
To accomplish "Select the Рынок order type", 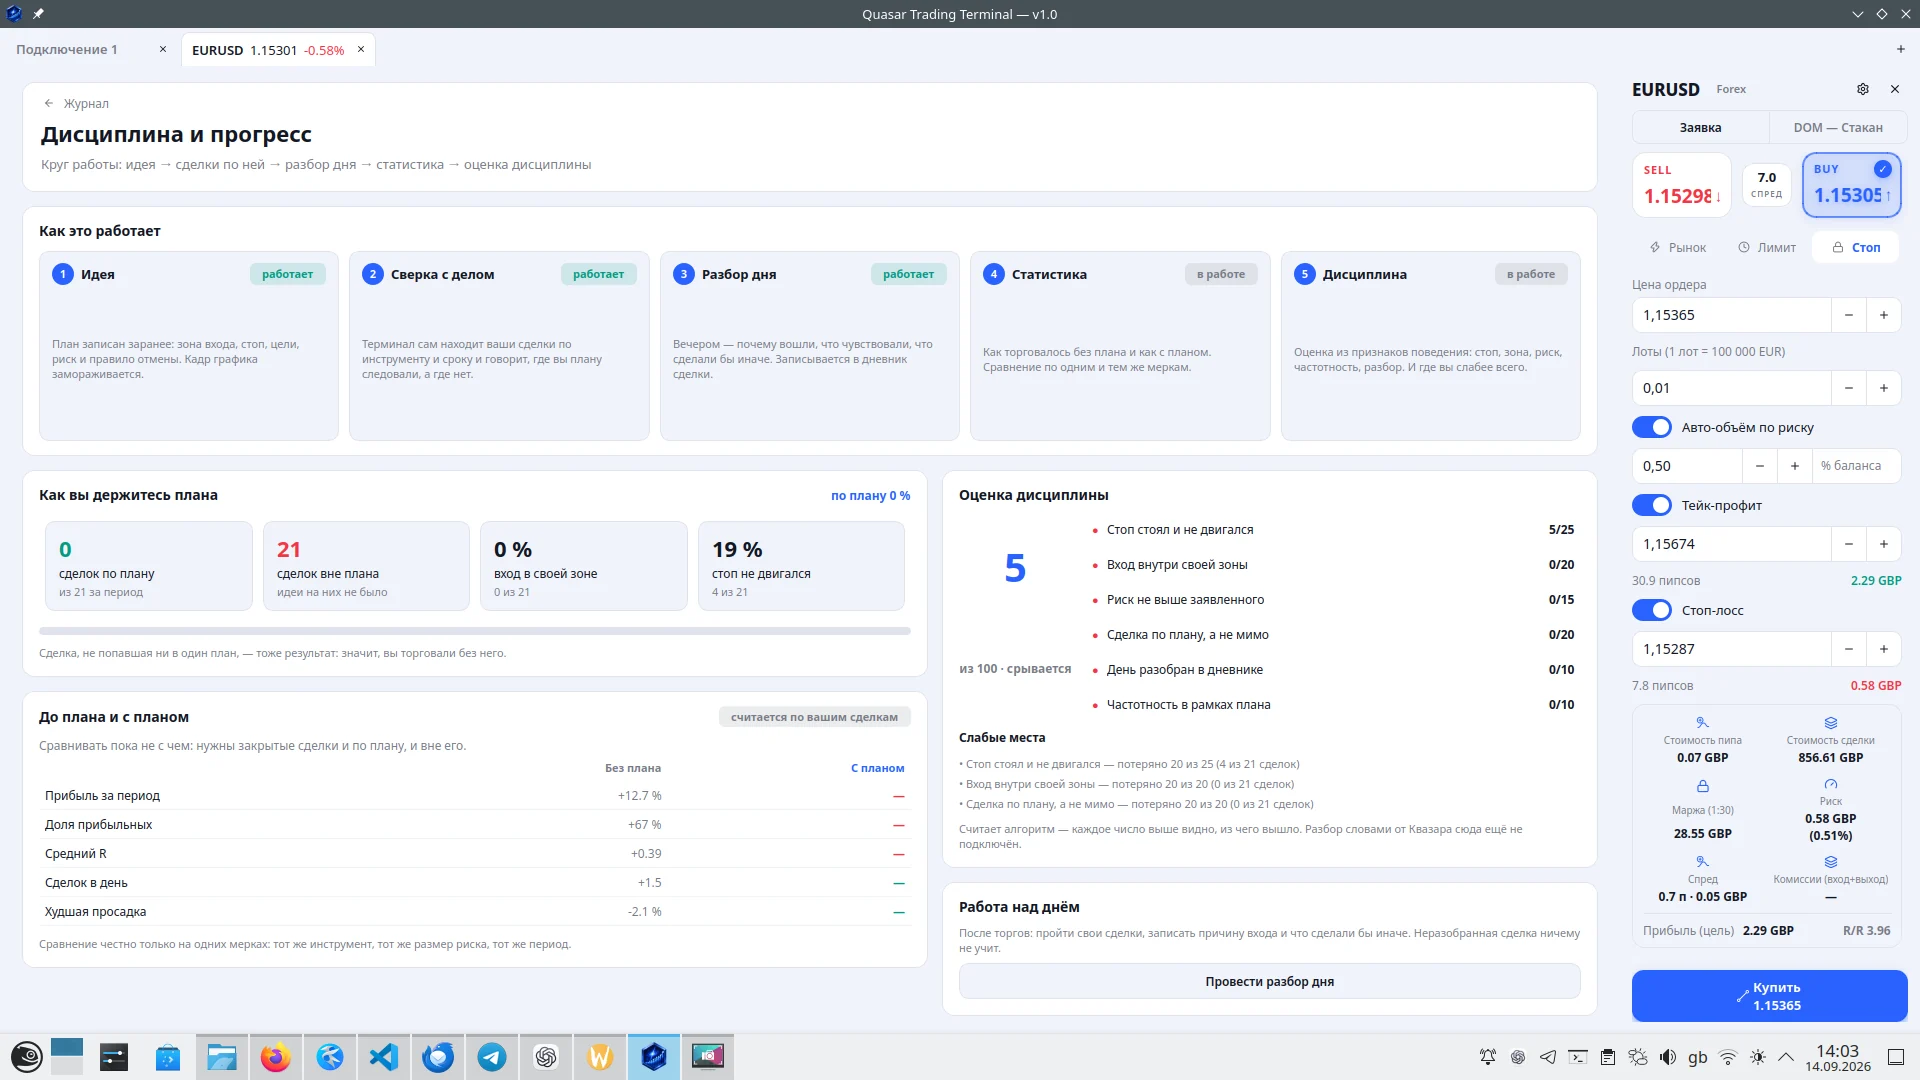I will 1678,247.
